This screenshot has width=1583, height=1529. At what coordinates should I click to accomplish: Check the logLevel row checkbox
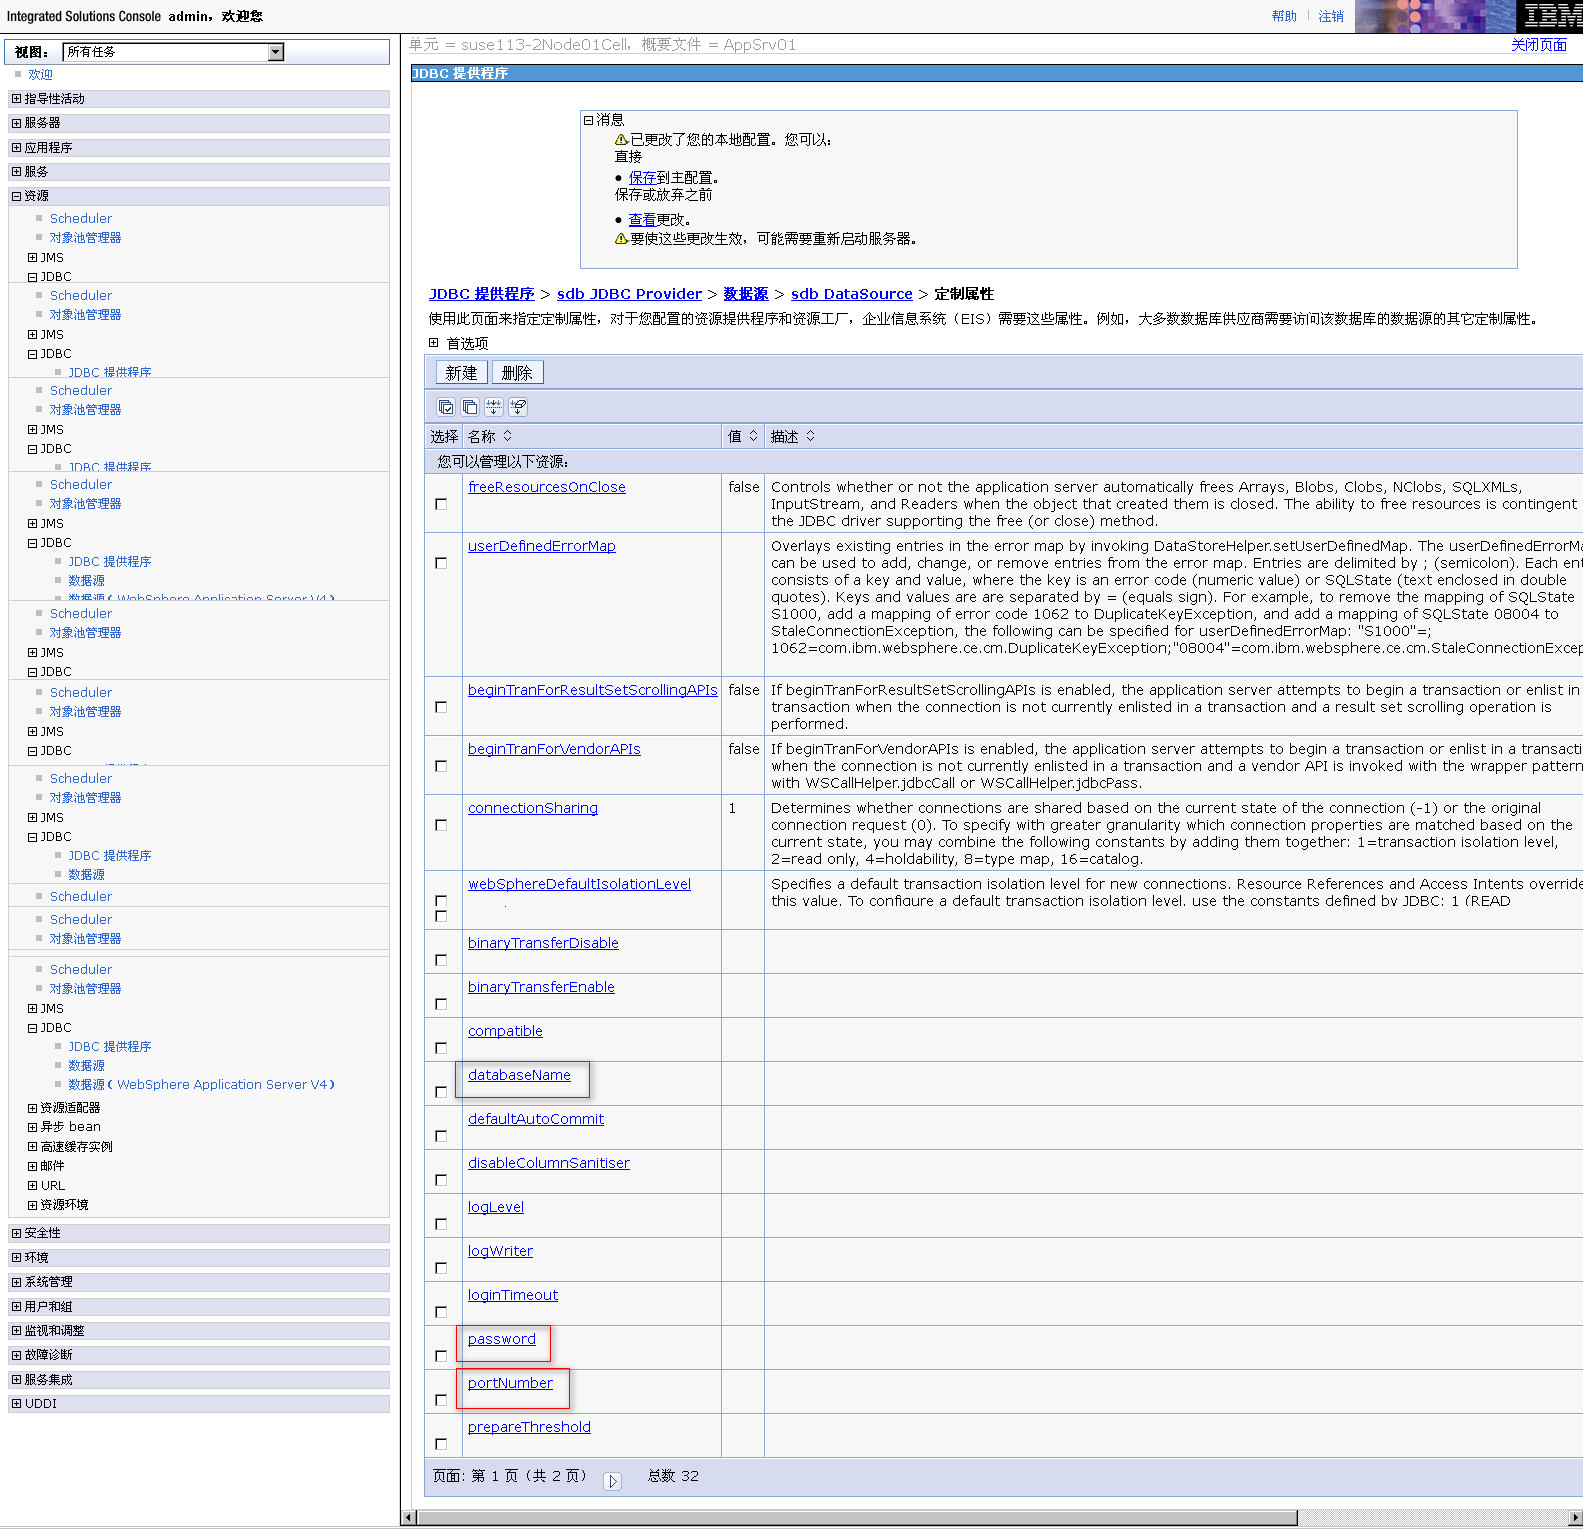click(x=441, y=1224)
